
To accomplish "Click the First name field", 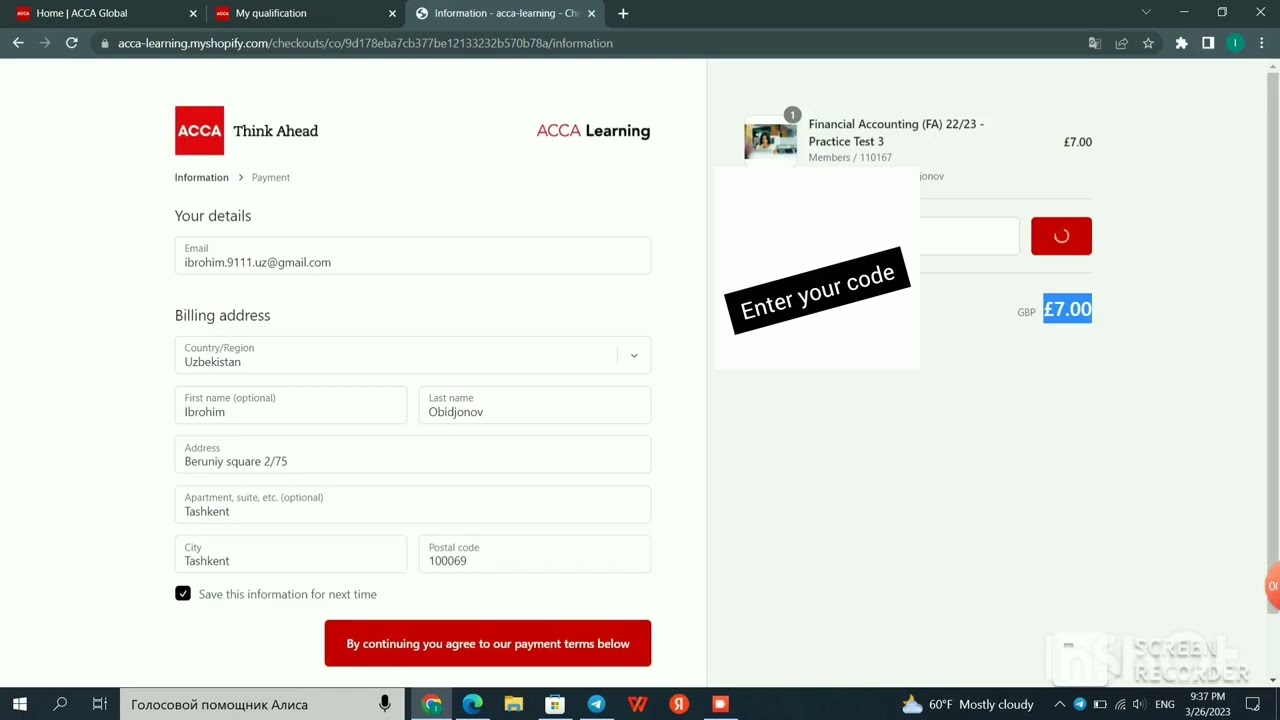I will point(291,405).
